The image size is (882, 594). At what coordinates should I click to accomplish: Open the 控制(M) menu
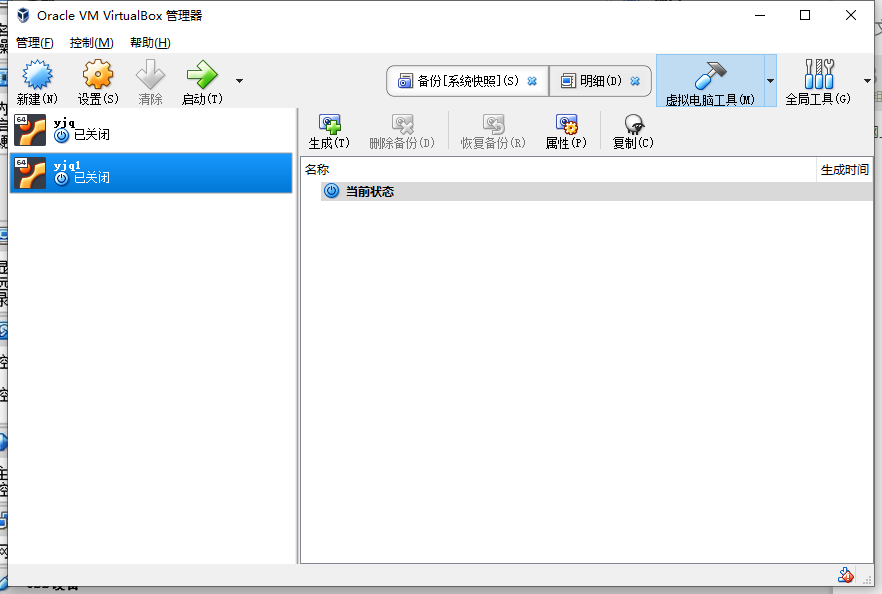click(x=91, y=43)
